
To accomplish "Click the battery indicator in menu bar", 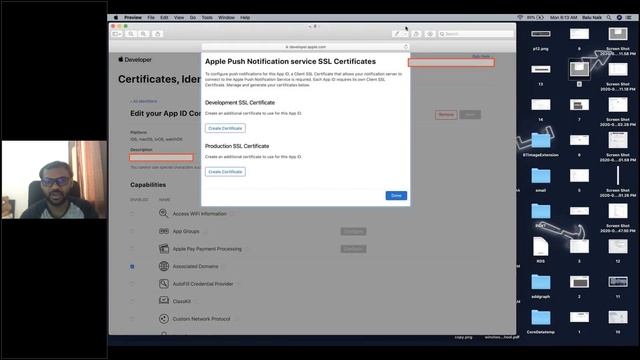I will click(535, 18).
